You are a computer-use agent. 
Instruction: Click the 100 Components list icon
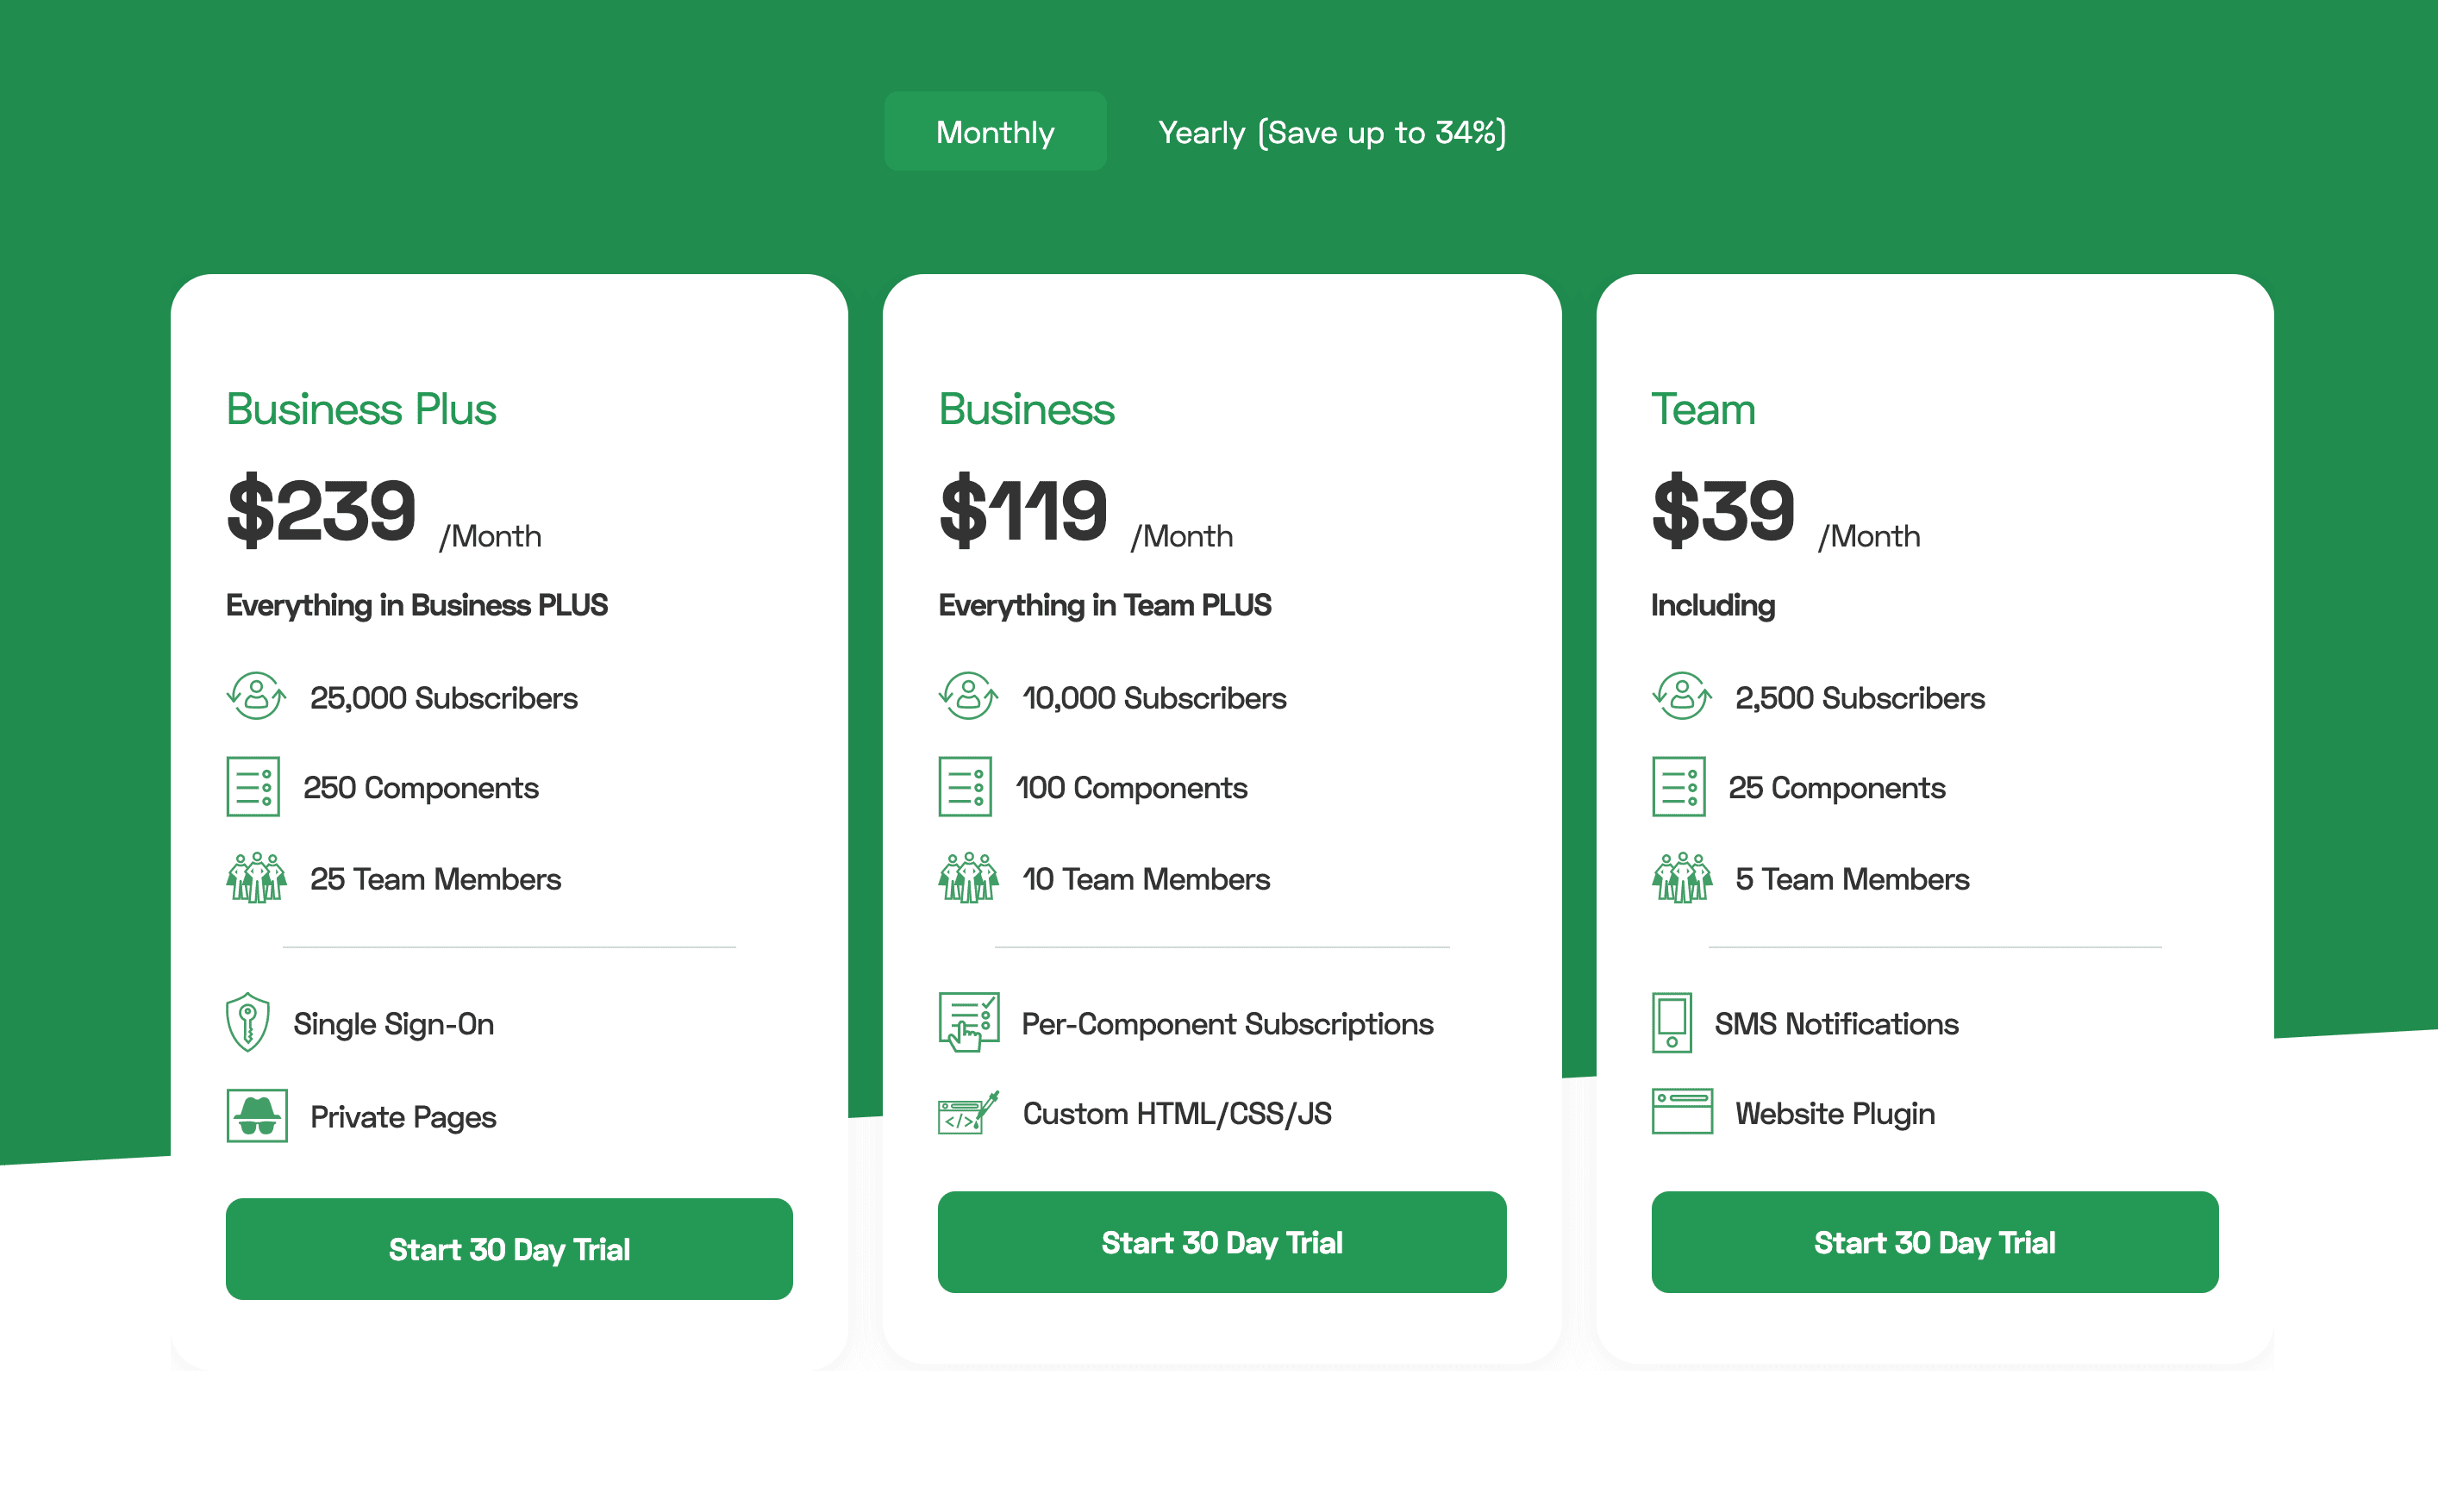[965, 786]
